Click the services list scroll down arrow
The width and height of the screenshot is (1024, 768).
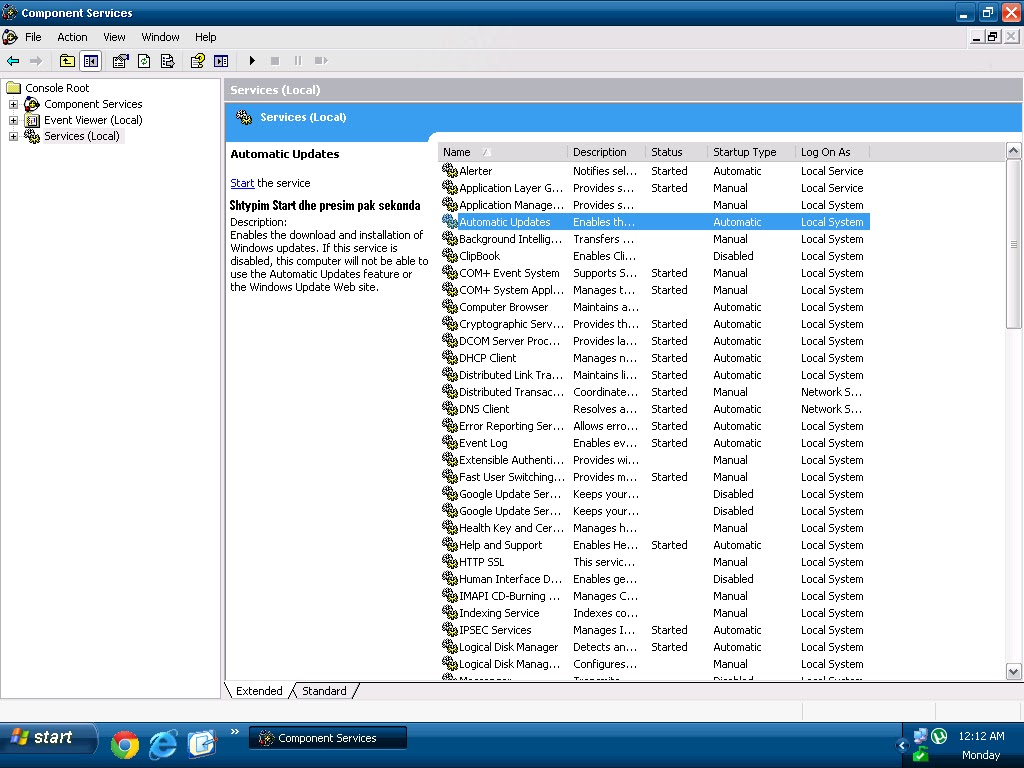click(1013, 671)
